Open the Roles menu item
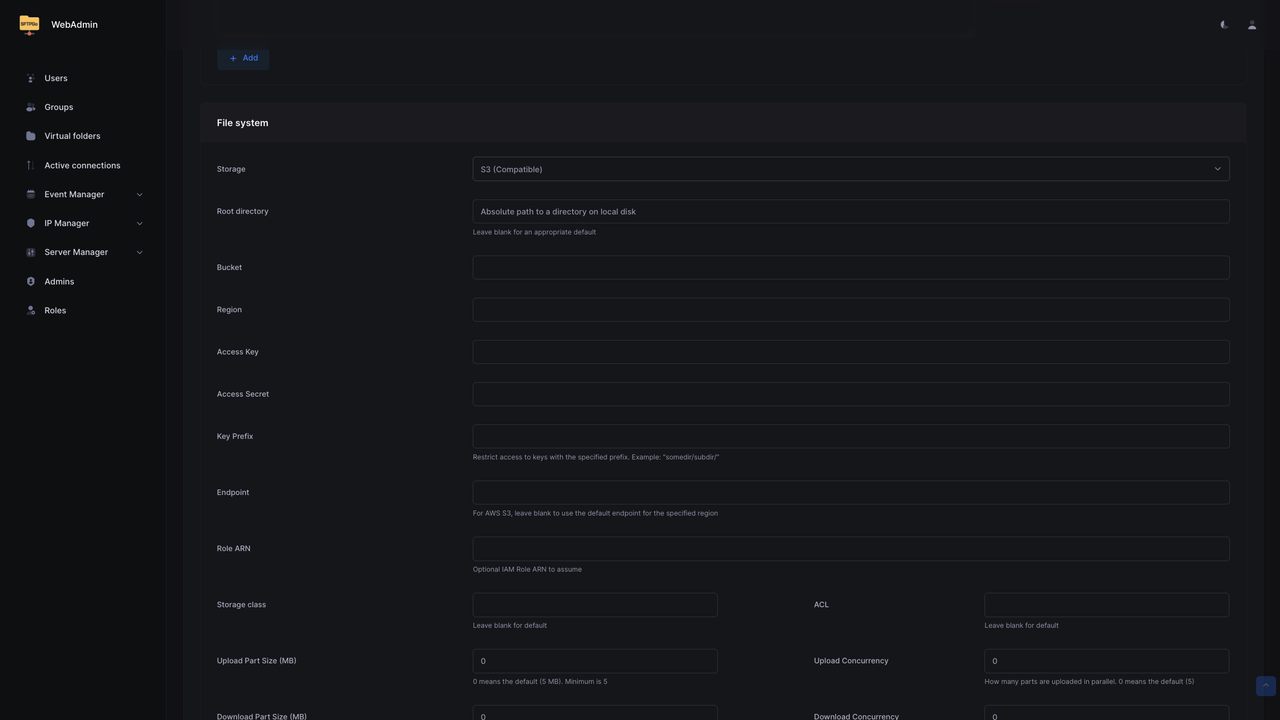The height and width of the screenshot is (720, 1280). click(x=55, y=311)
